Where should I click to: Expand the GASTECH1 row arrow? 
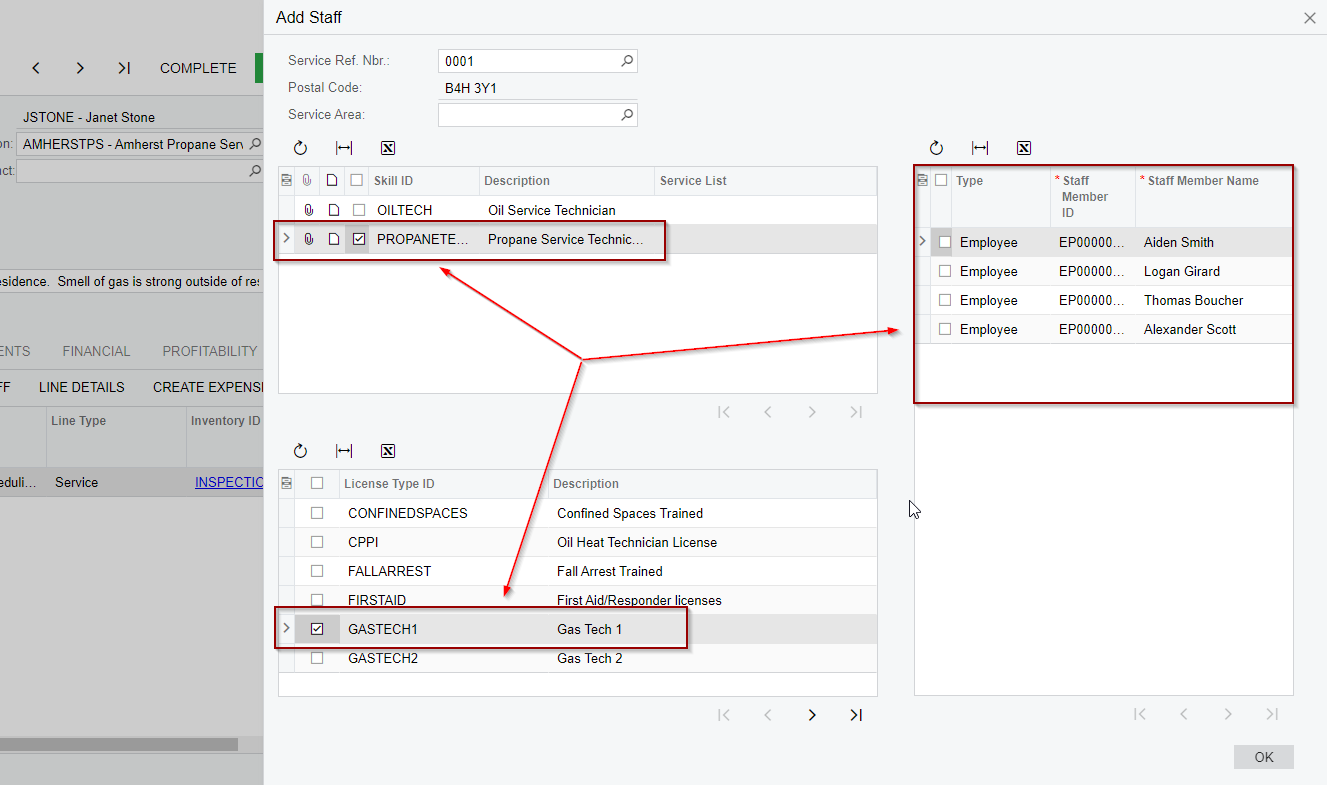(287, 629)
